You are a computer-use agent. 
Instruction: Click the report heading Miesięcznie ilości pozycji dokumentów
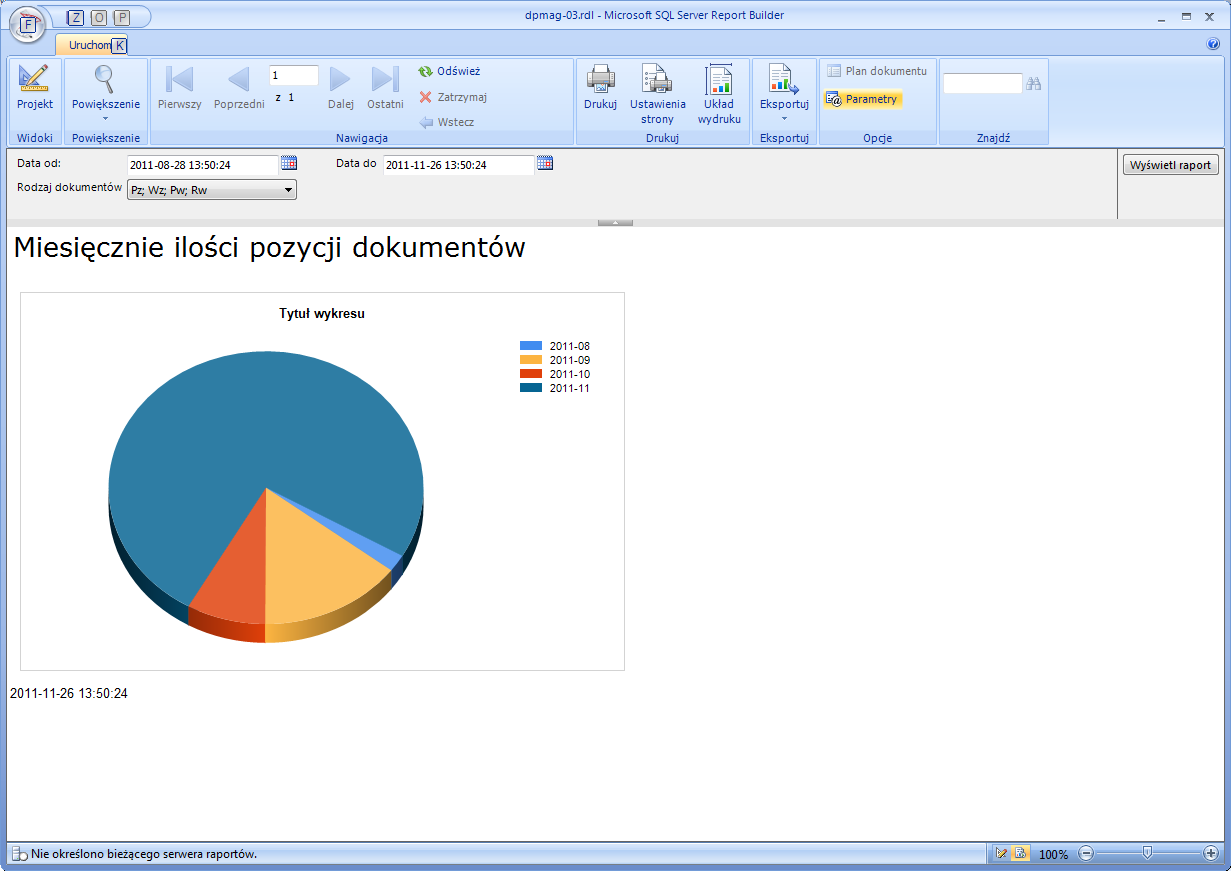click(x=270, y=248)
